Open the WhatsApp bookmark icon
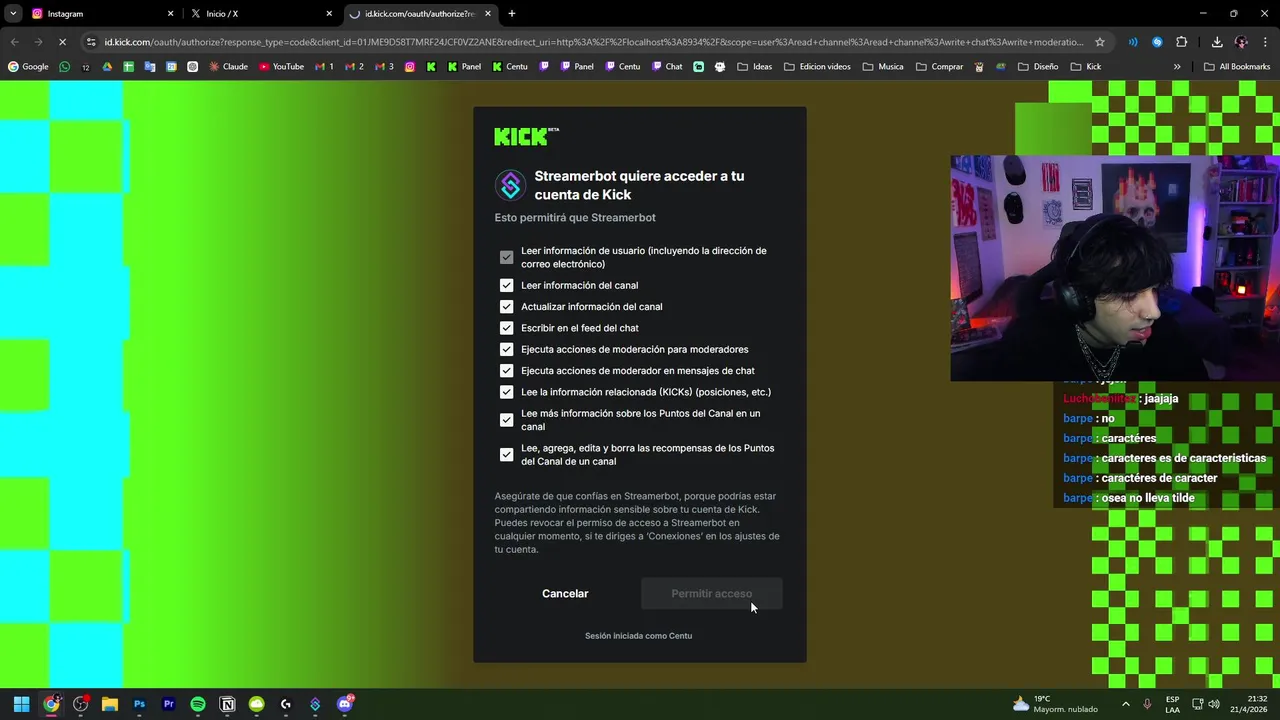The height and width of the screenshot is (720, 1280). [x=65, y=67]
